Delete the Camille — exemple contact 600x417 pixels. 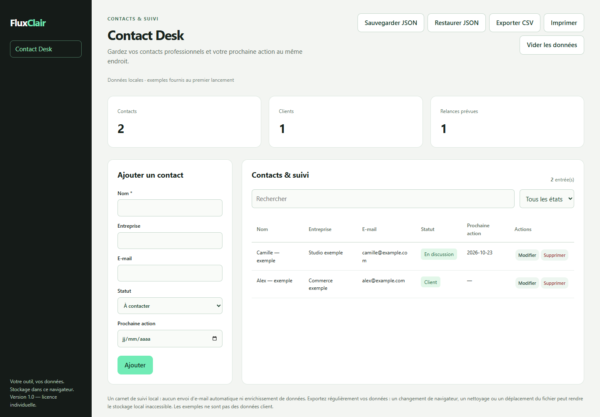point(554,255)
